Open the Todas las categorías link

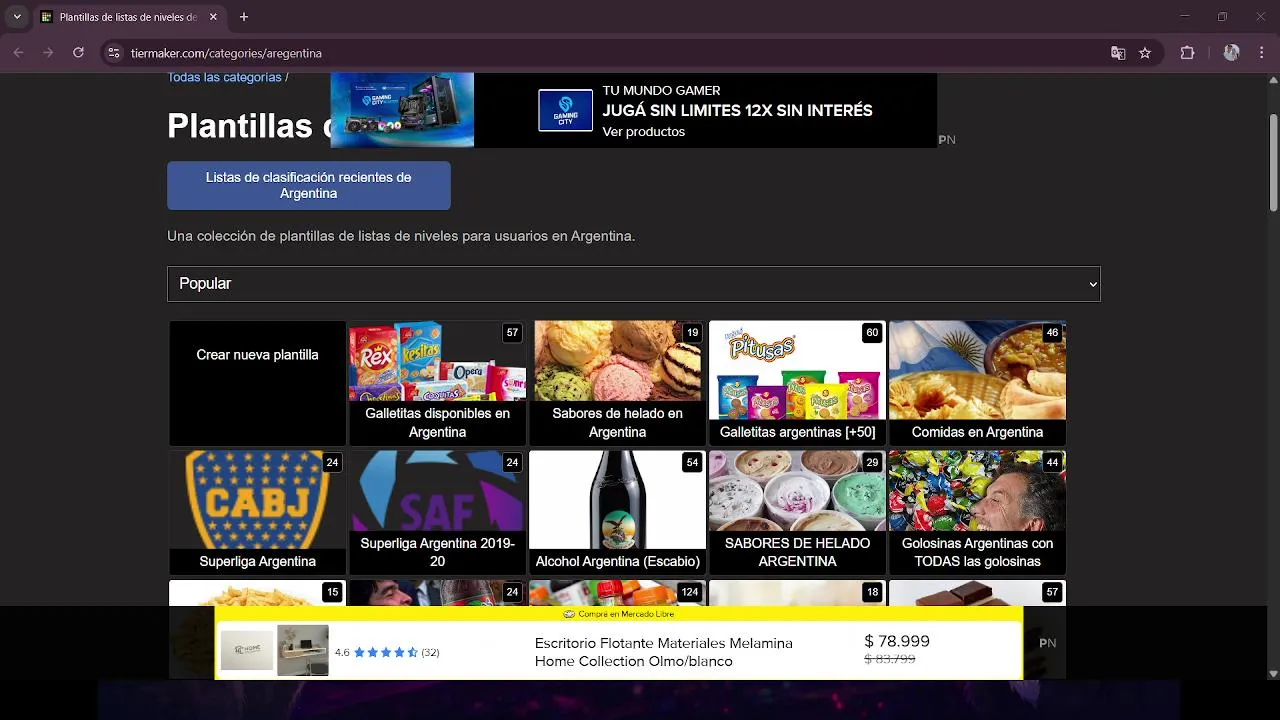pyautogui.click(x=224, y=77)
